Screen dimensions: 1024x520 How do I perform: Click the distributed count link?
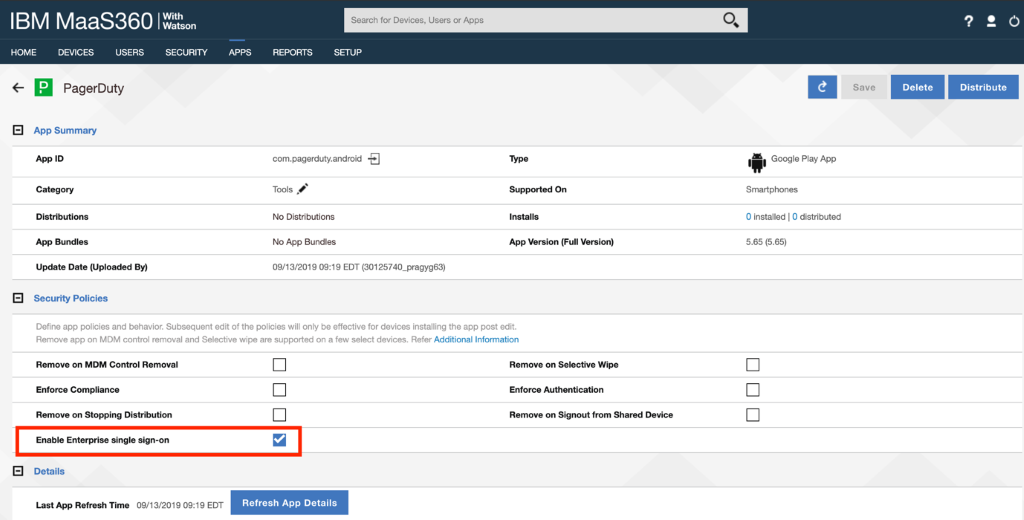(795, 217)
